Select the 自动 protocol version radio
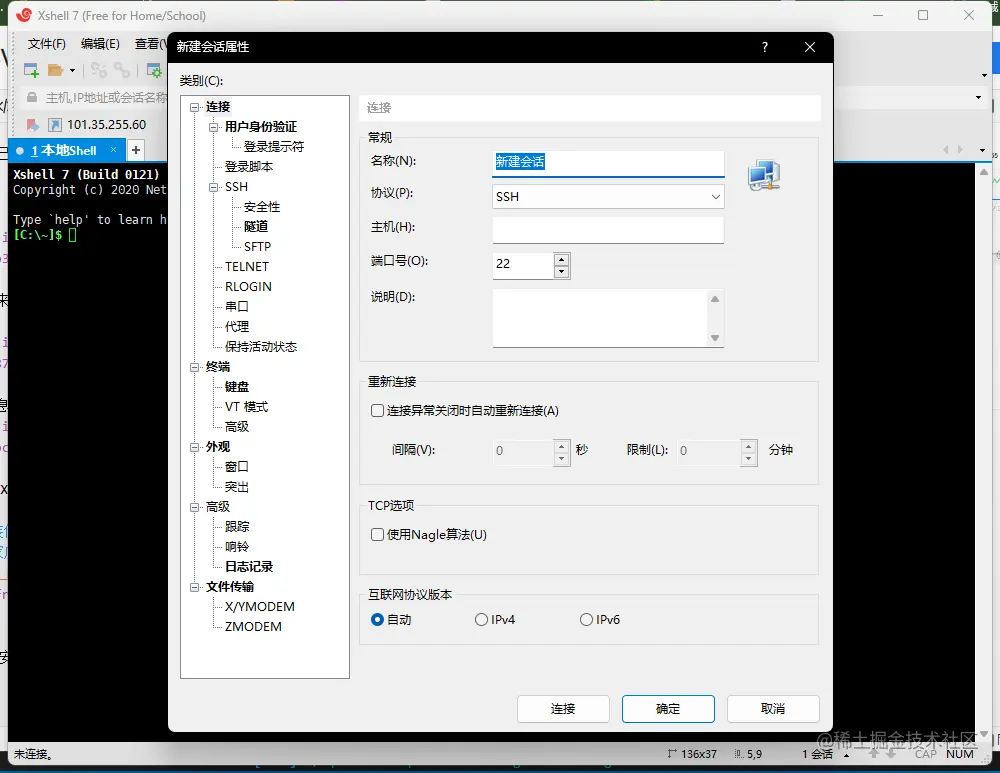This screenshot has height=773, width=1000. click(378, 619)
